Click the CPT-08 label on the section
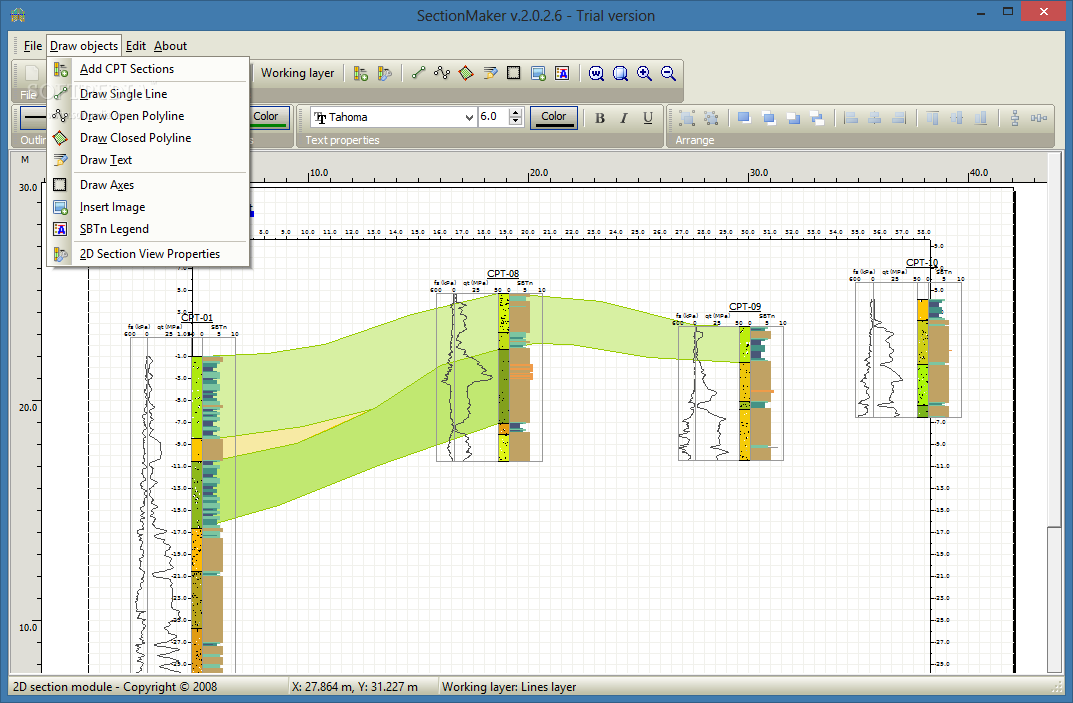Screen dimensions: 1073x703 [x=503, y=274]
